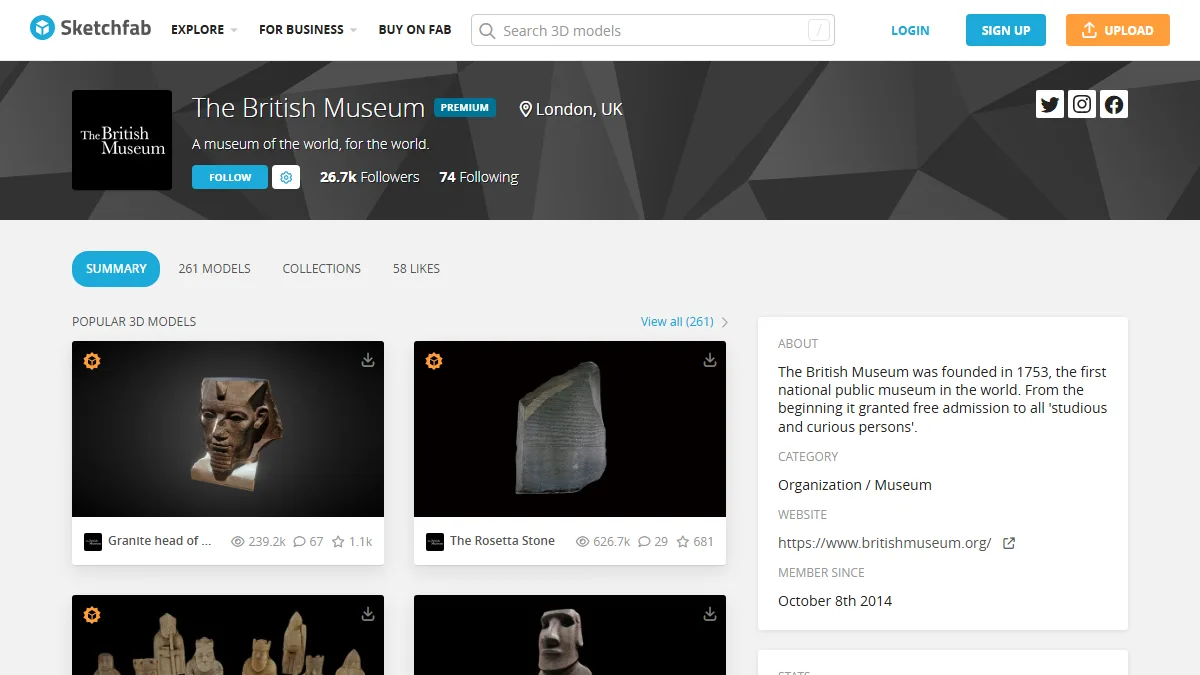Click 'October 8th 2014' member date
This screenshot has height=675, width=1200.
point(835,601)
